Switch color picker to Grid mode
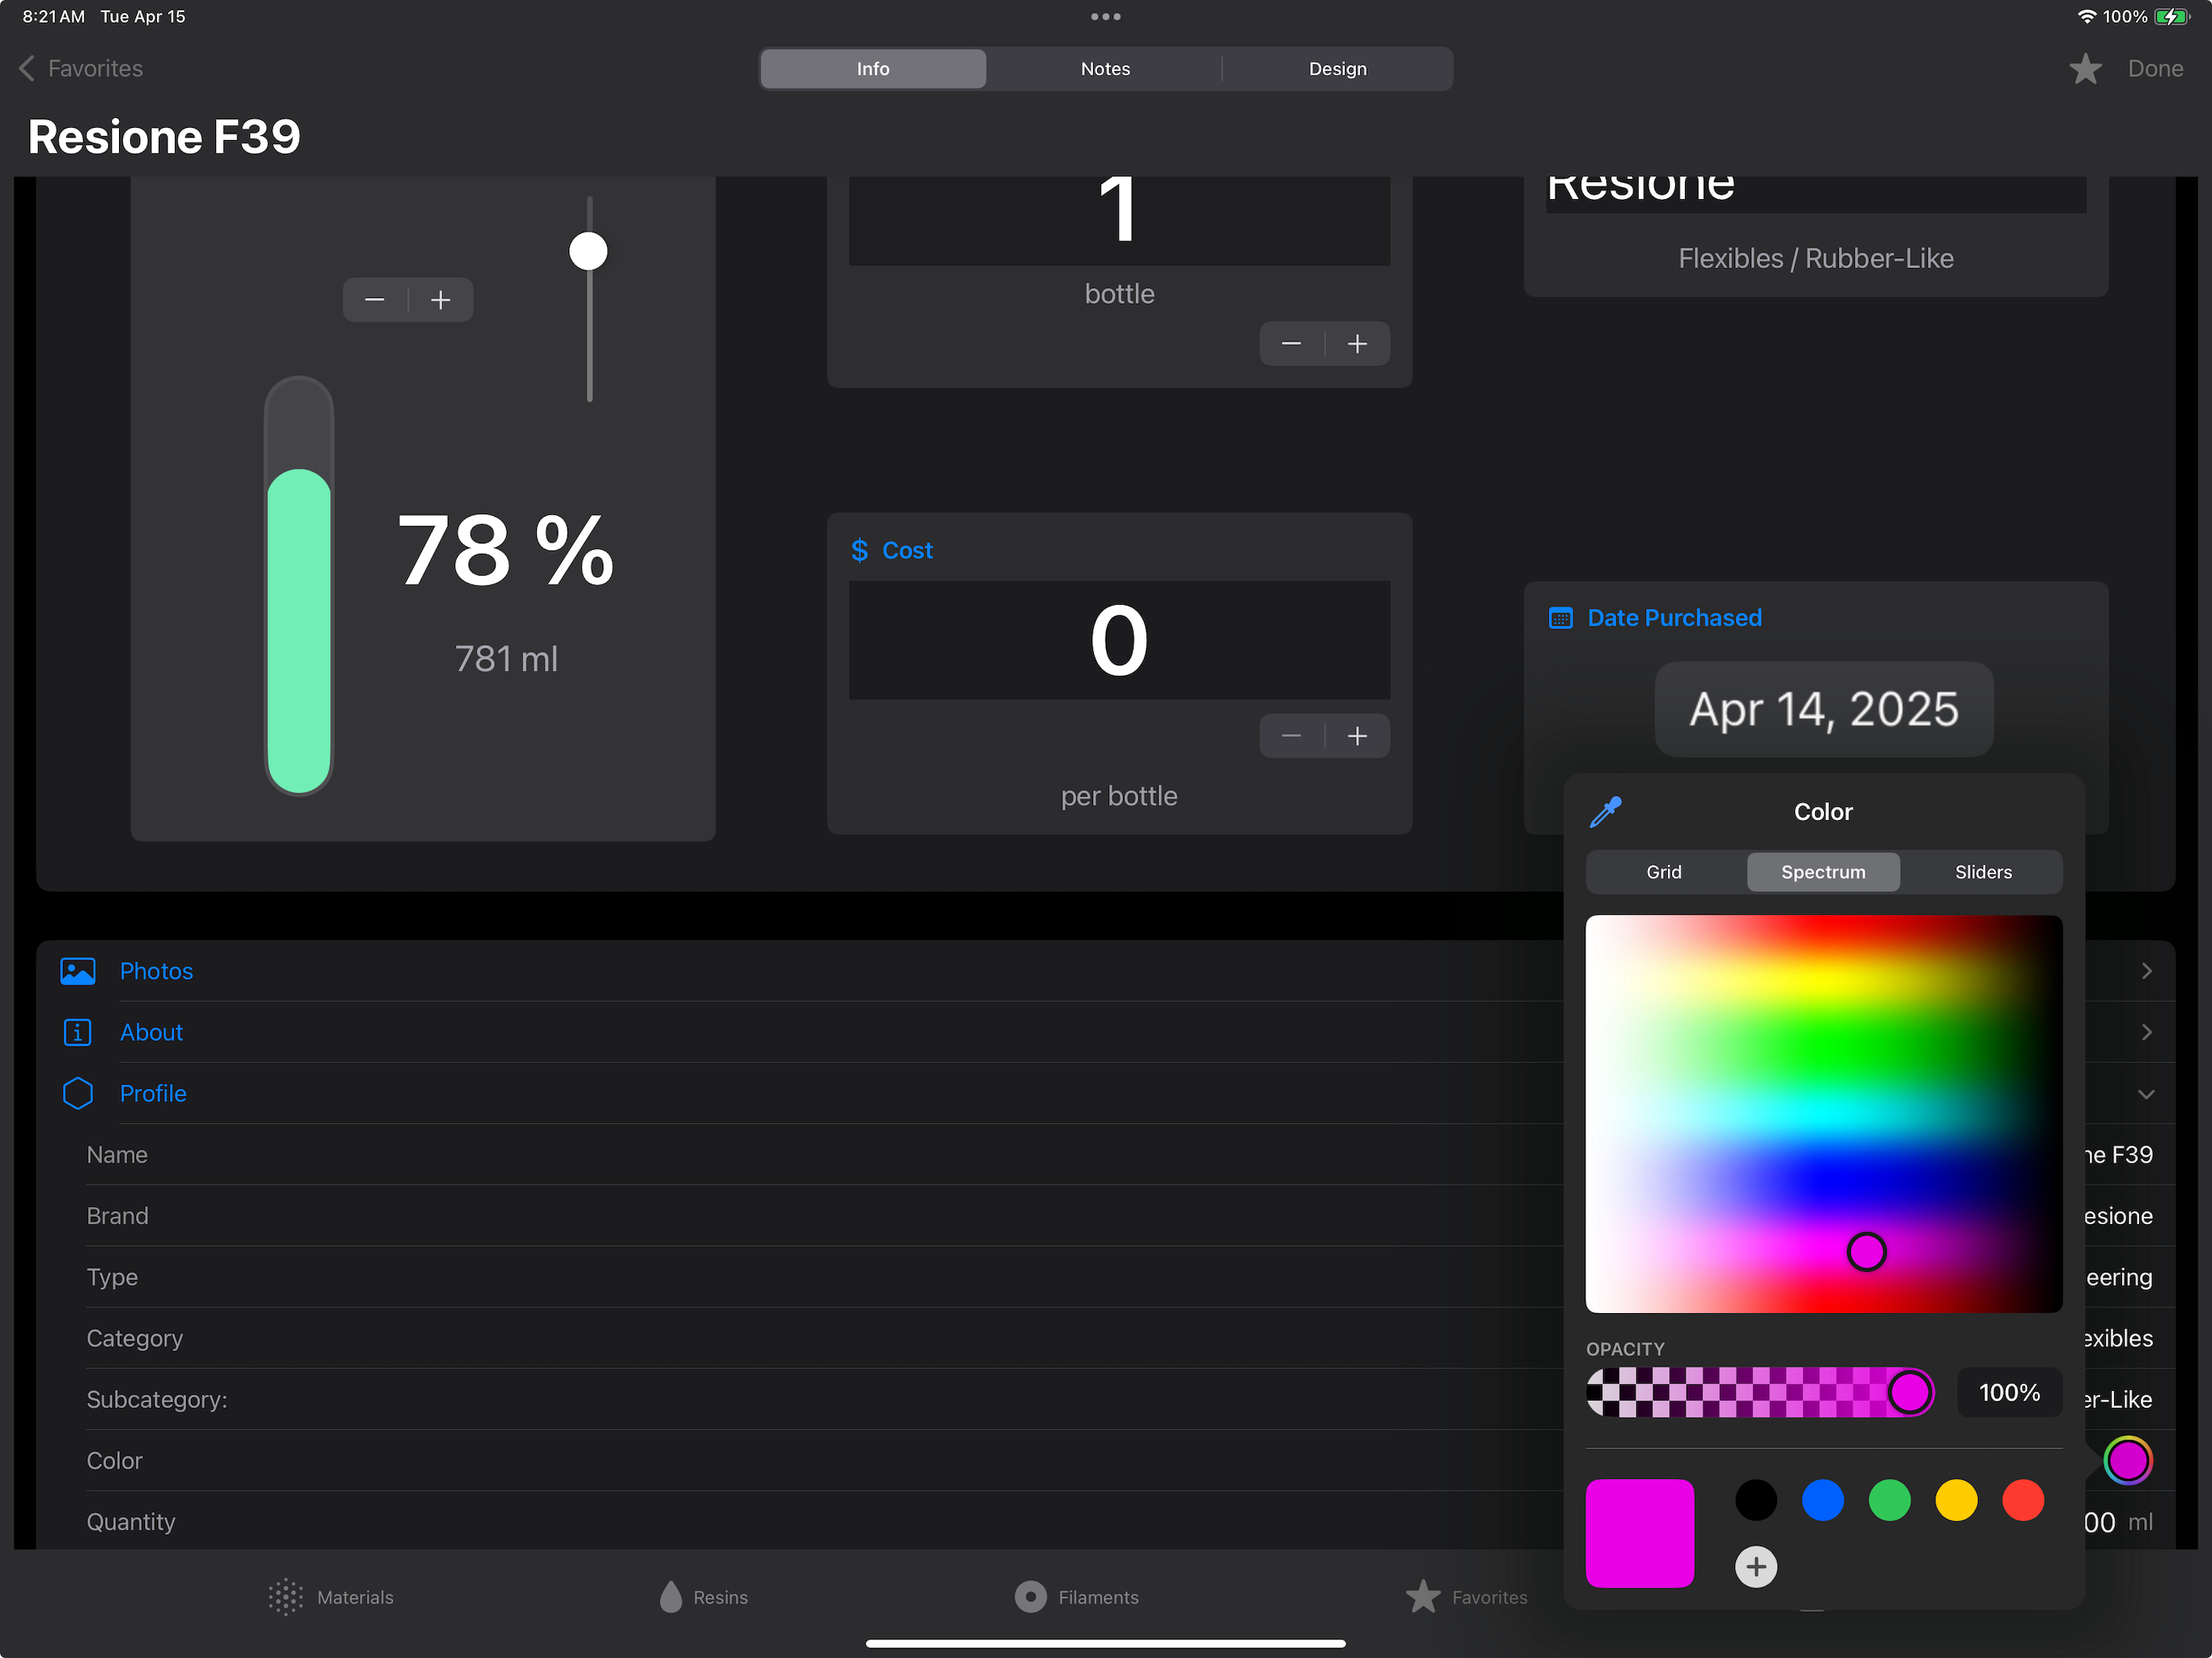The height and width of the screenshot is (1658, 2212). coord(1664,872)
